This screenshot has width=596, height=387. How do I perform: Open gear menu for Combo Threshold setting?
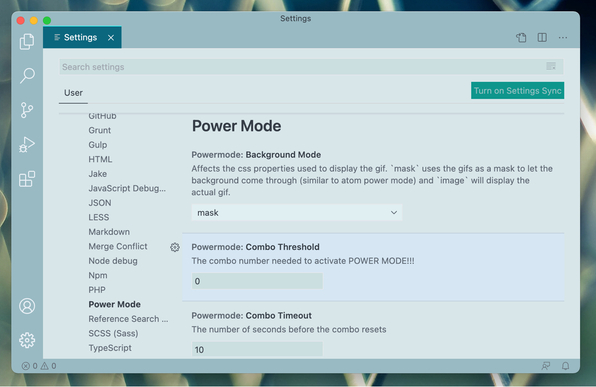[x=174, y=247]
